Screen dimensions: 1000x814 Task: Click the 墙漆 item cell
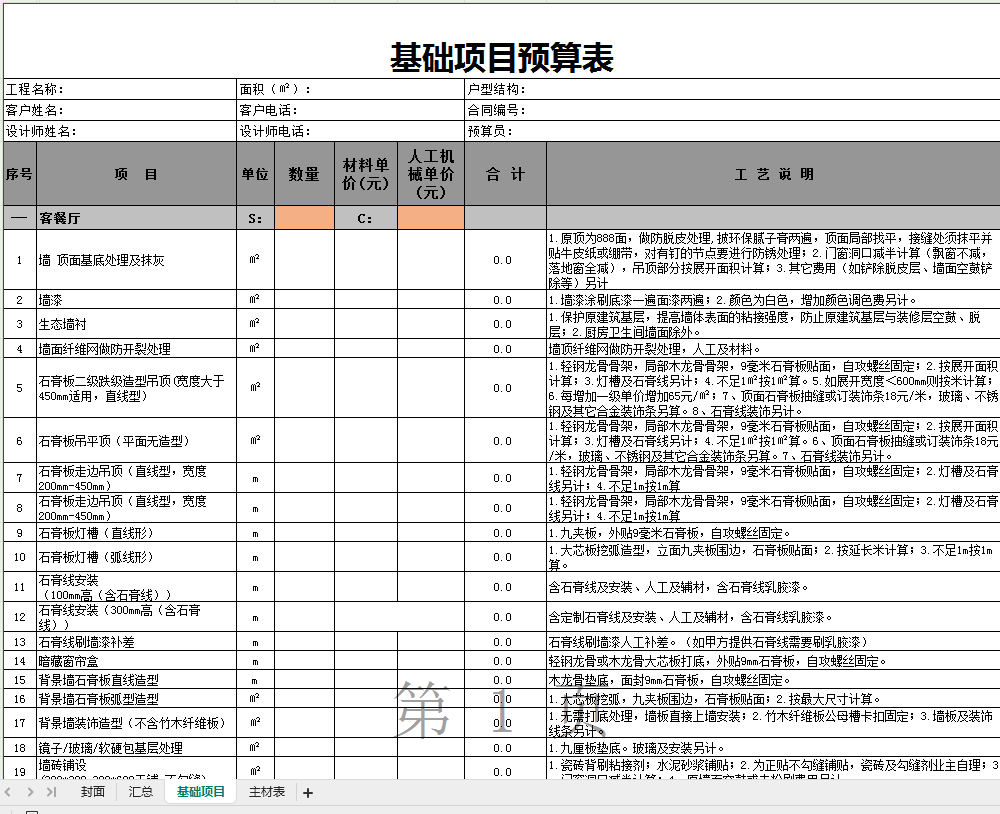(x=136, y=300)
